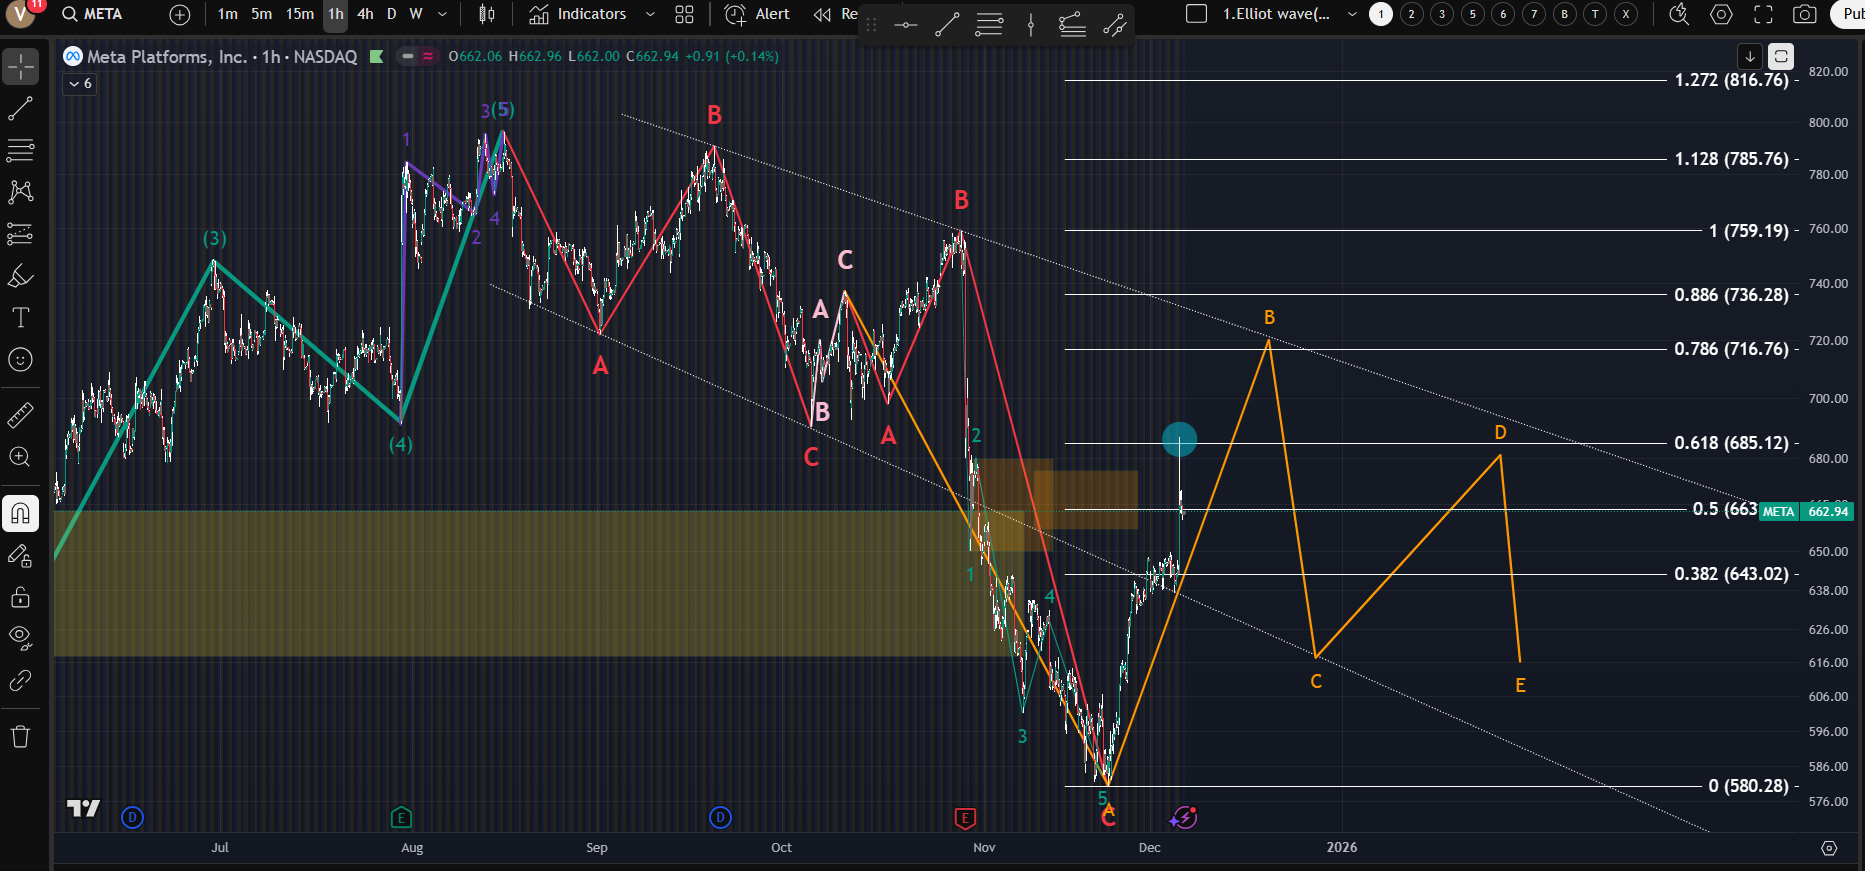Toggle hide all drawings eye icon
Image resolution: width=1865 pixels, height=871 pixels.
click(x=20, y=637)
